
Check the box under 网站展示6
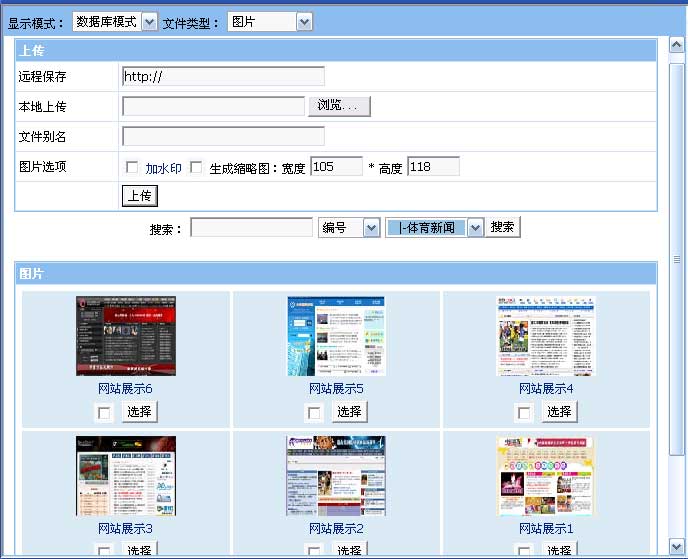(x=105, y=412)
